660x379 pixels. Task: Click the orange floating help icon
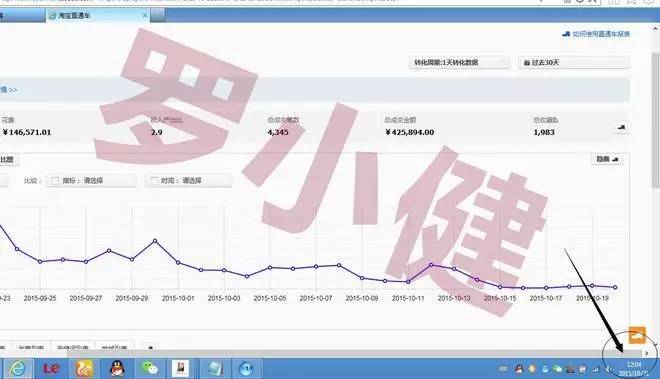[x=637, y=335]
